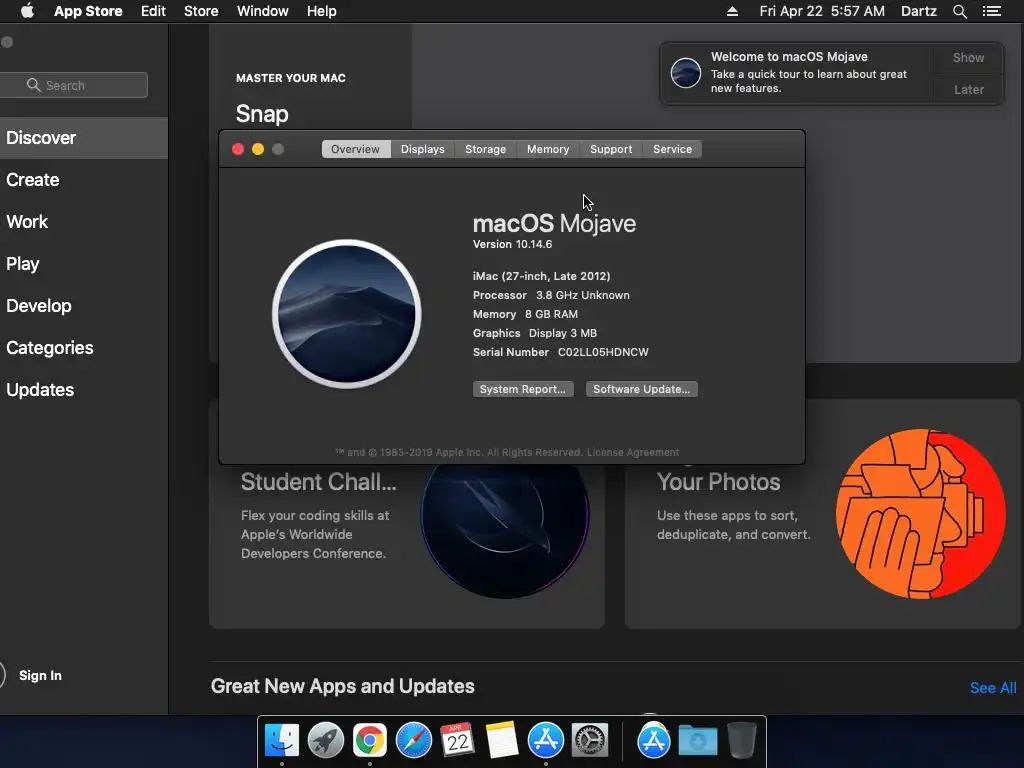Click the App Store icon left of System Preferences

click(546, 740)
